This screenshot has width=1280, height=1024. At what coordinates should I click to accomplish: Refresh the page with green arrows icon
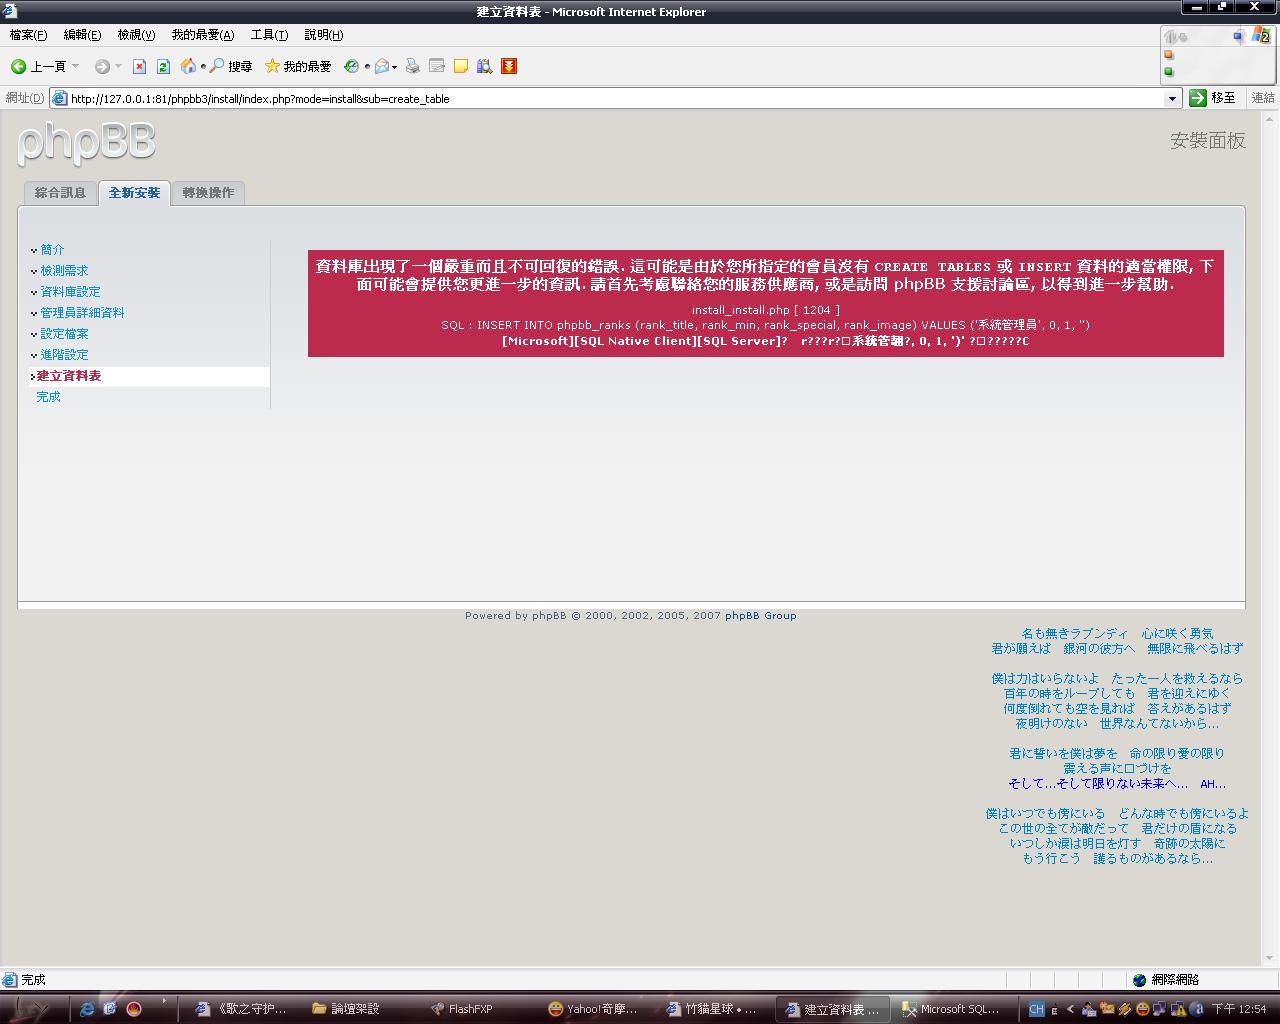(x=163, y=66)
